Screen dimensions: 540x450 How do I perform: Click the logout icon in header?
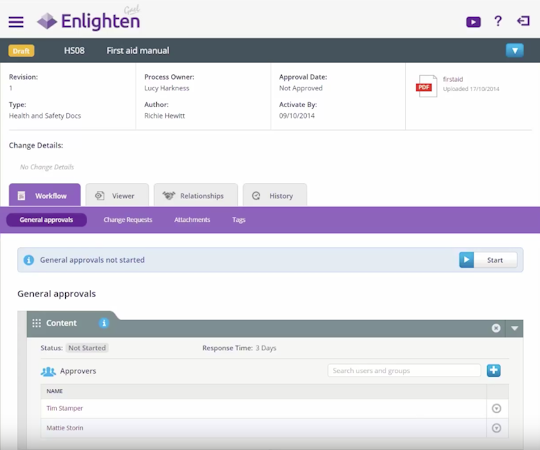click(523, 21)
